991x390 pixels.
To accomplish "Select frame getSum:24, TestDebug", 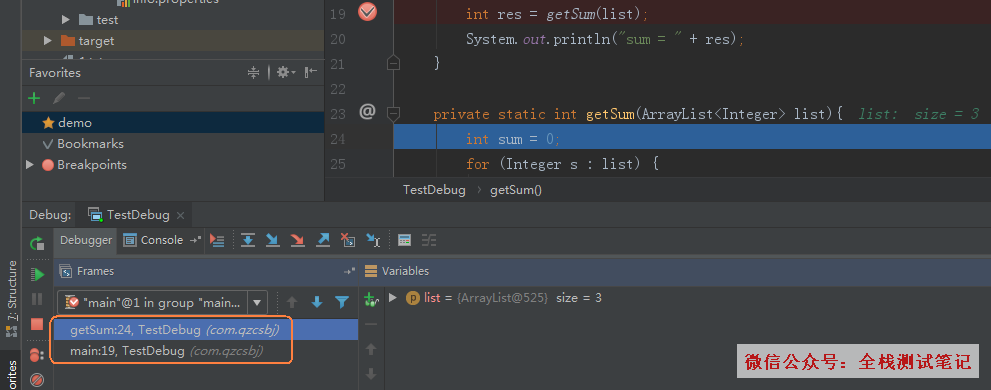I will [x=206, y=329].
